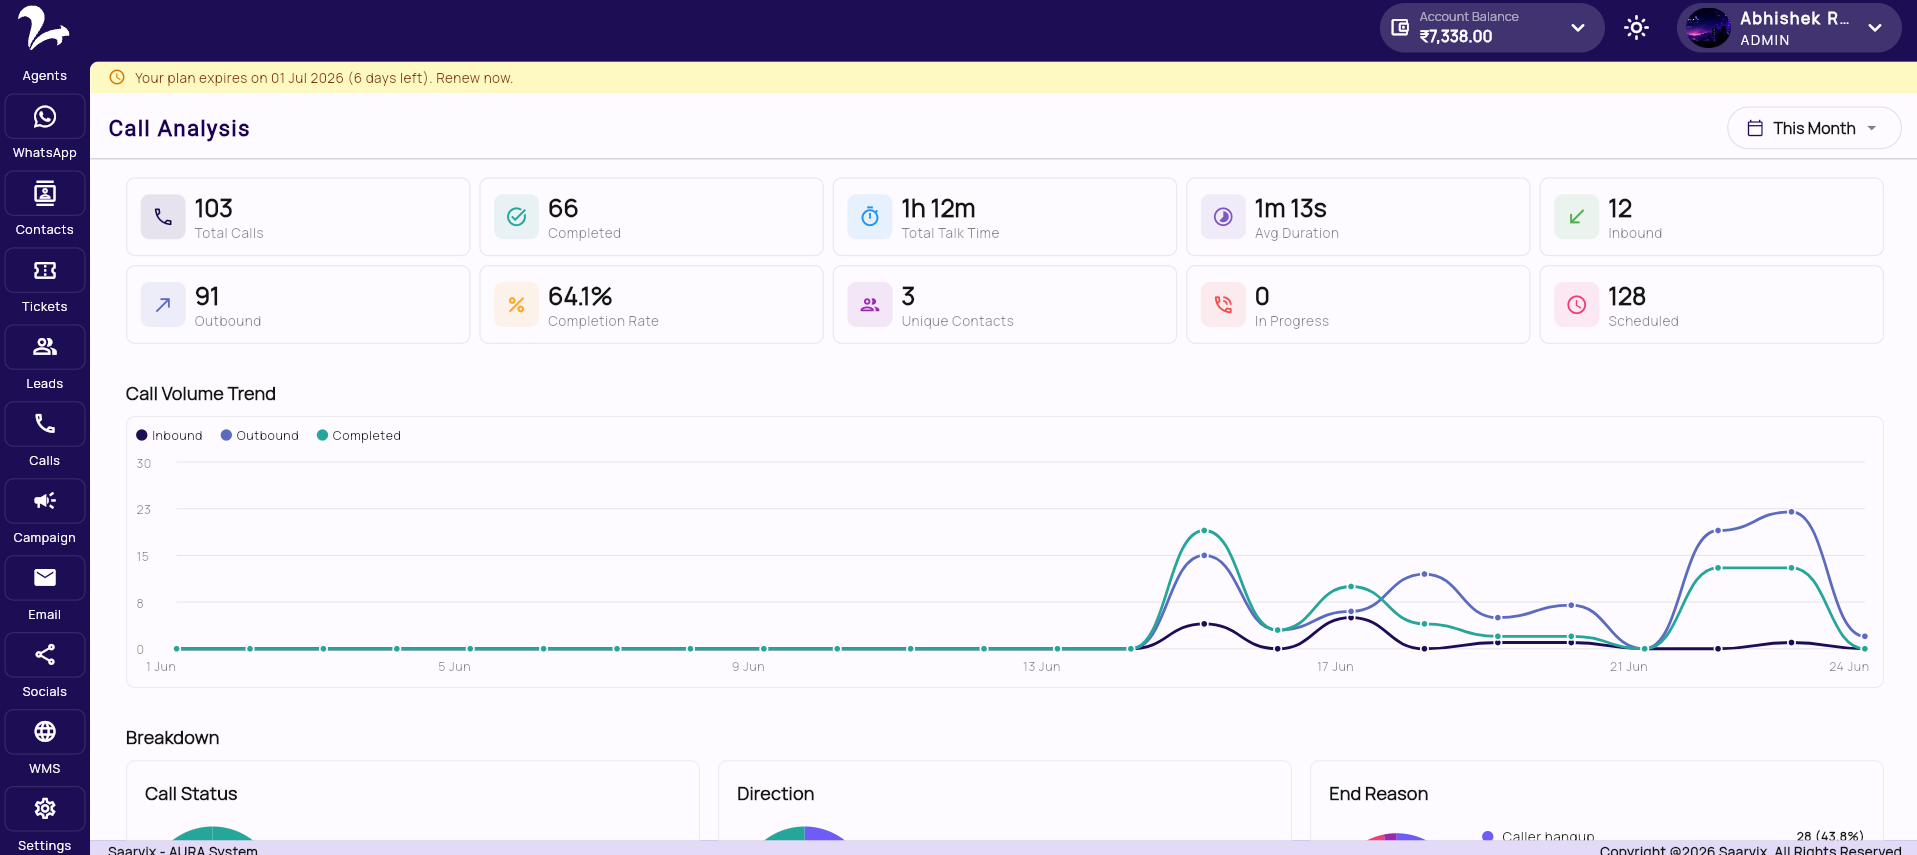
Task: Click the ₹7,338.00 balance amount
Action: (x=1456, y=36)
